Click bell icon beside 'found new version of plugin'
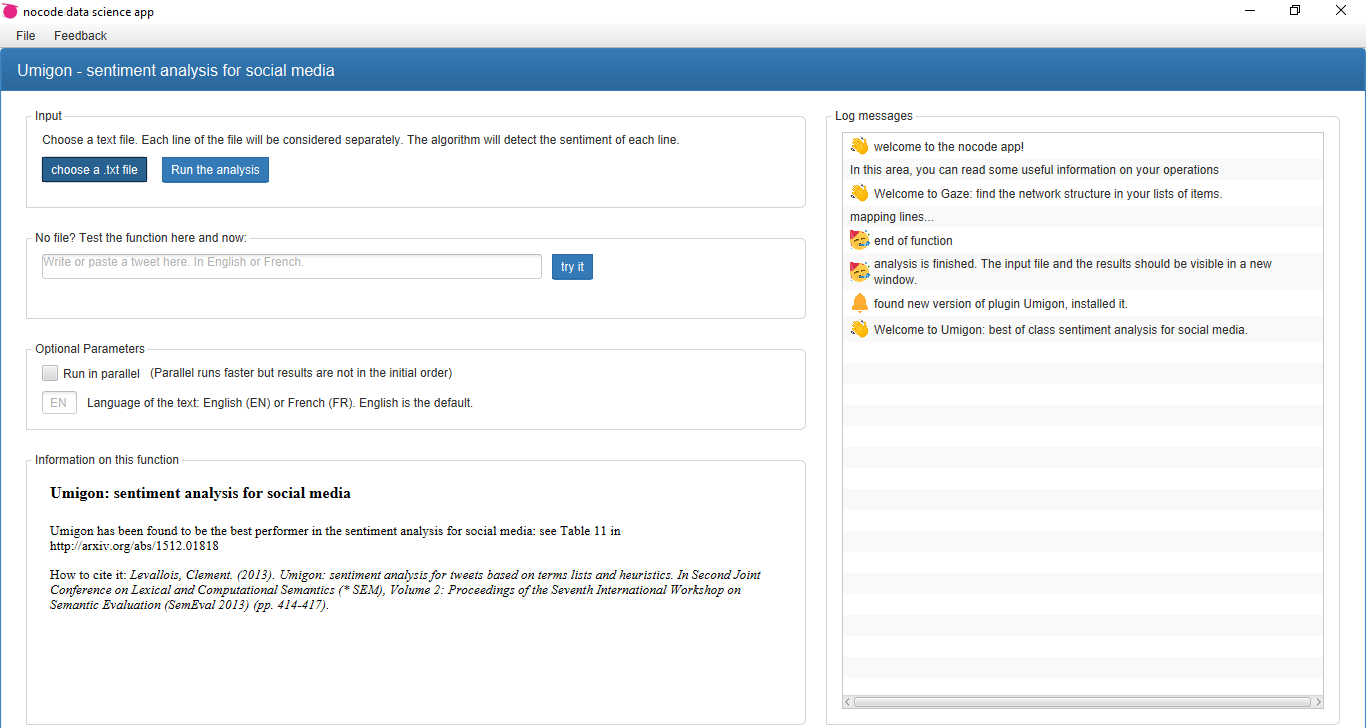The image size is (1366, 728). pyautogui.click(x=859, y=303)
